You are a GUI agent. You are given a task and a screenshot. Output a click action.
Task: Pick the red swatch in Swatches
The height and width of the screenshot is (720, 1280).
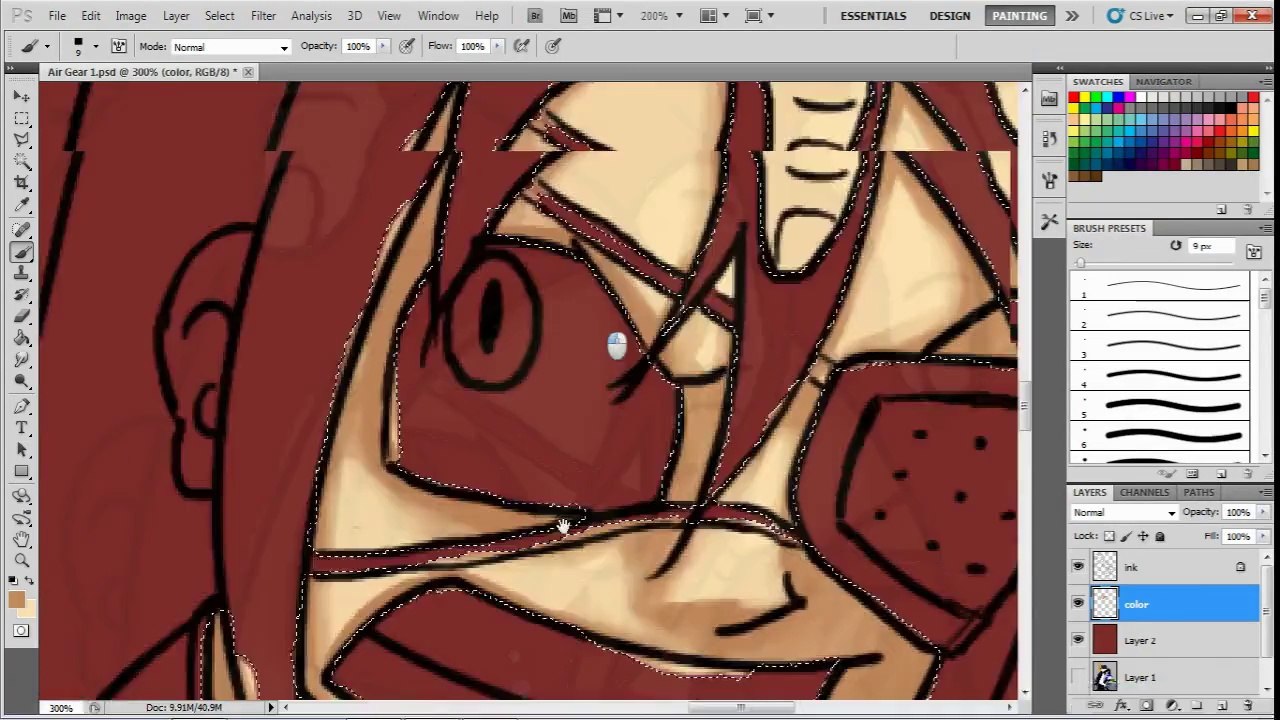coord(1074,98)
